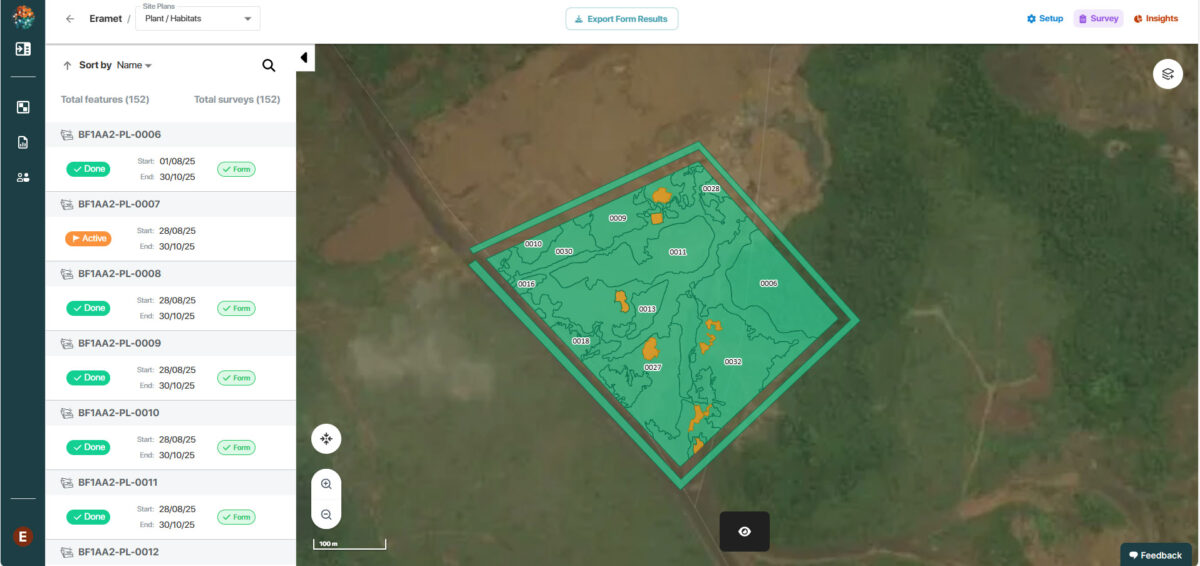
Task: Select feature BF1AA2-PL-0007 in the list
Action: coord(119,204)
